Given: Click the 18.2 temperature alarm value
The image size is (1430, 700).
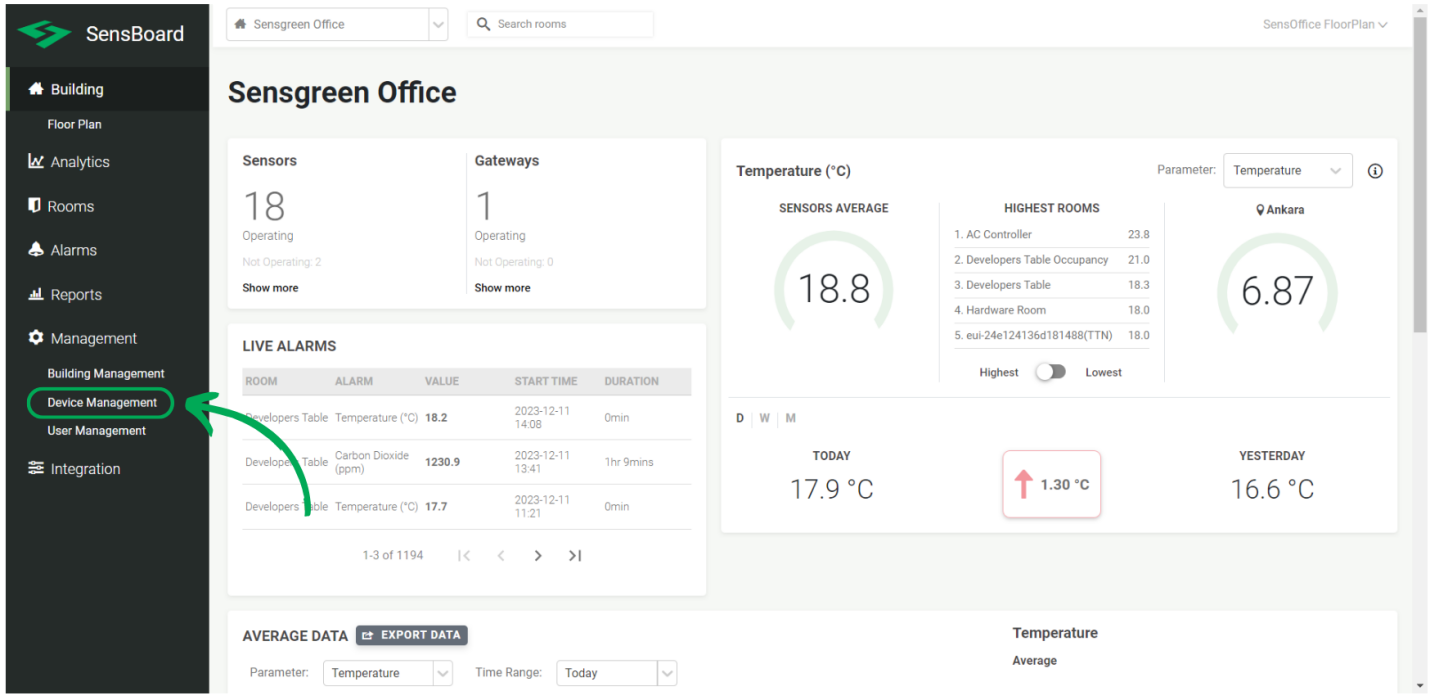Looking at the screenshot, I should [x=436, y=418].
